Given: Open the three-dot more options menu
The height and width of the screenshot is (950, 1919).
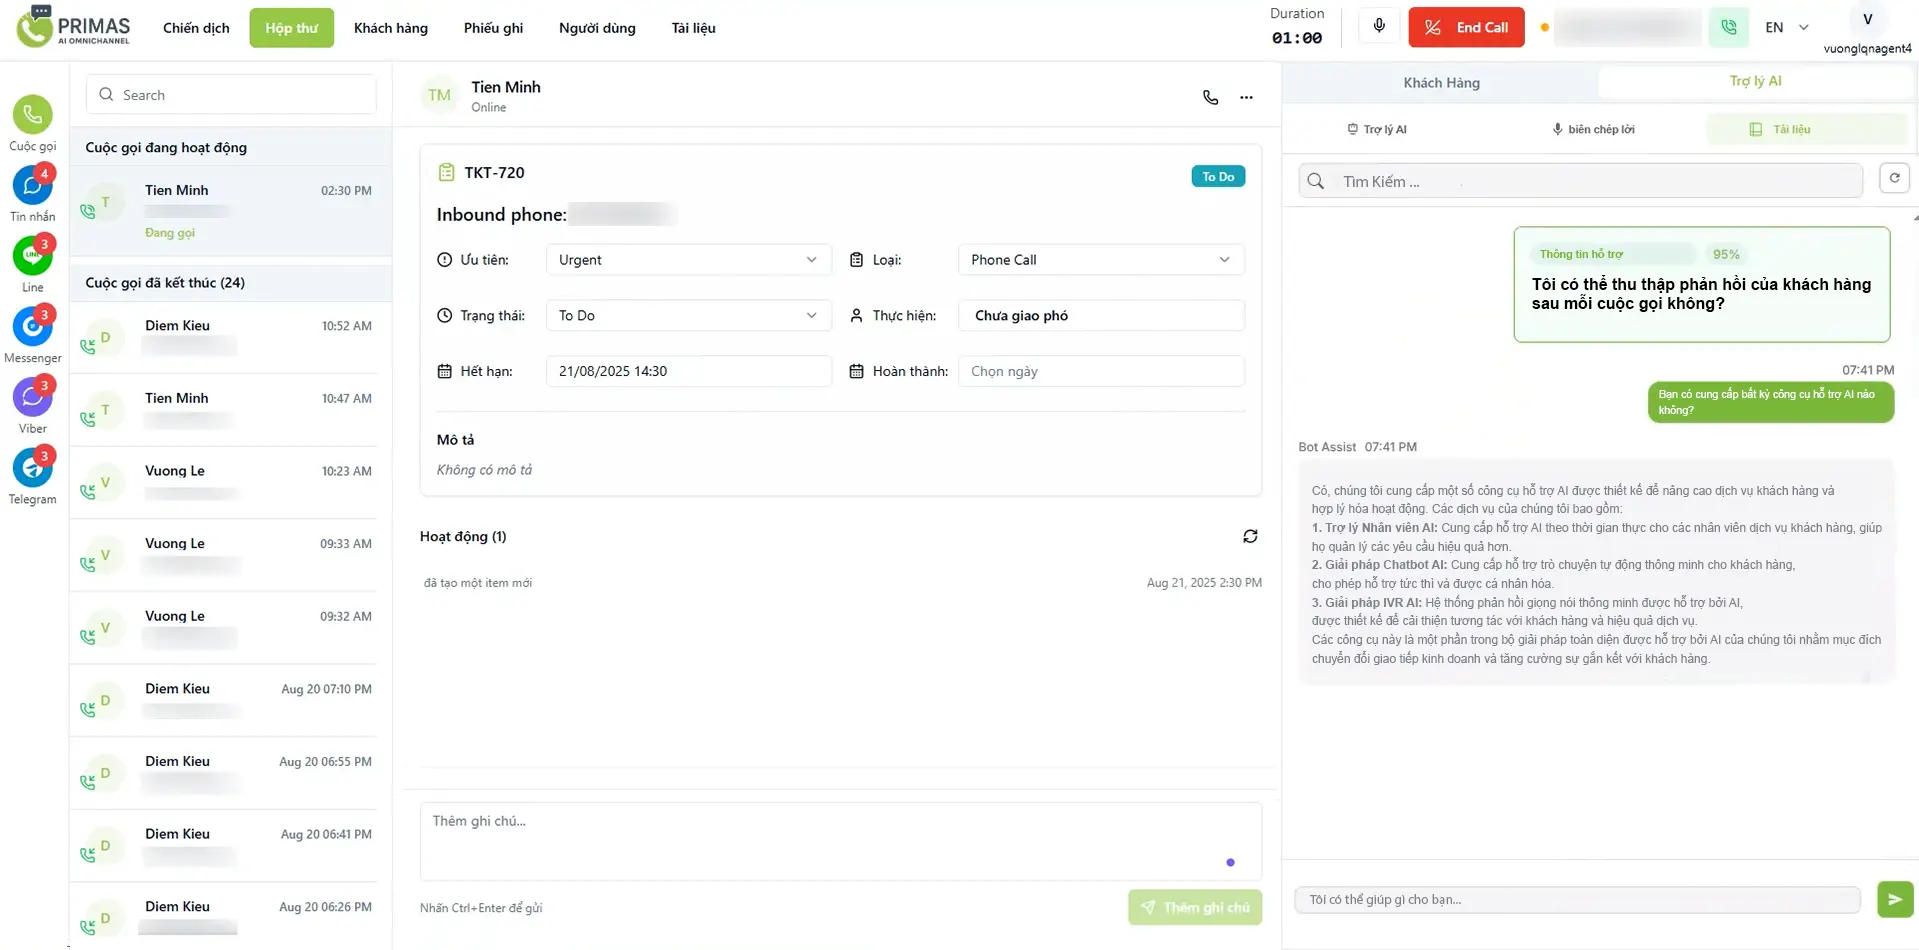Looking at the screenshot, I should pos(1246,97).
